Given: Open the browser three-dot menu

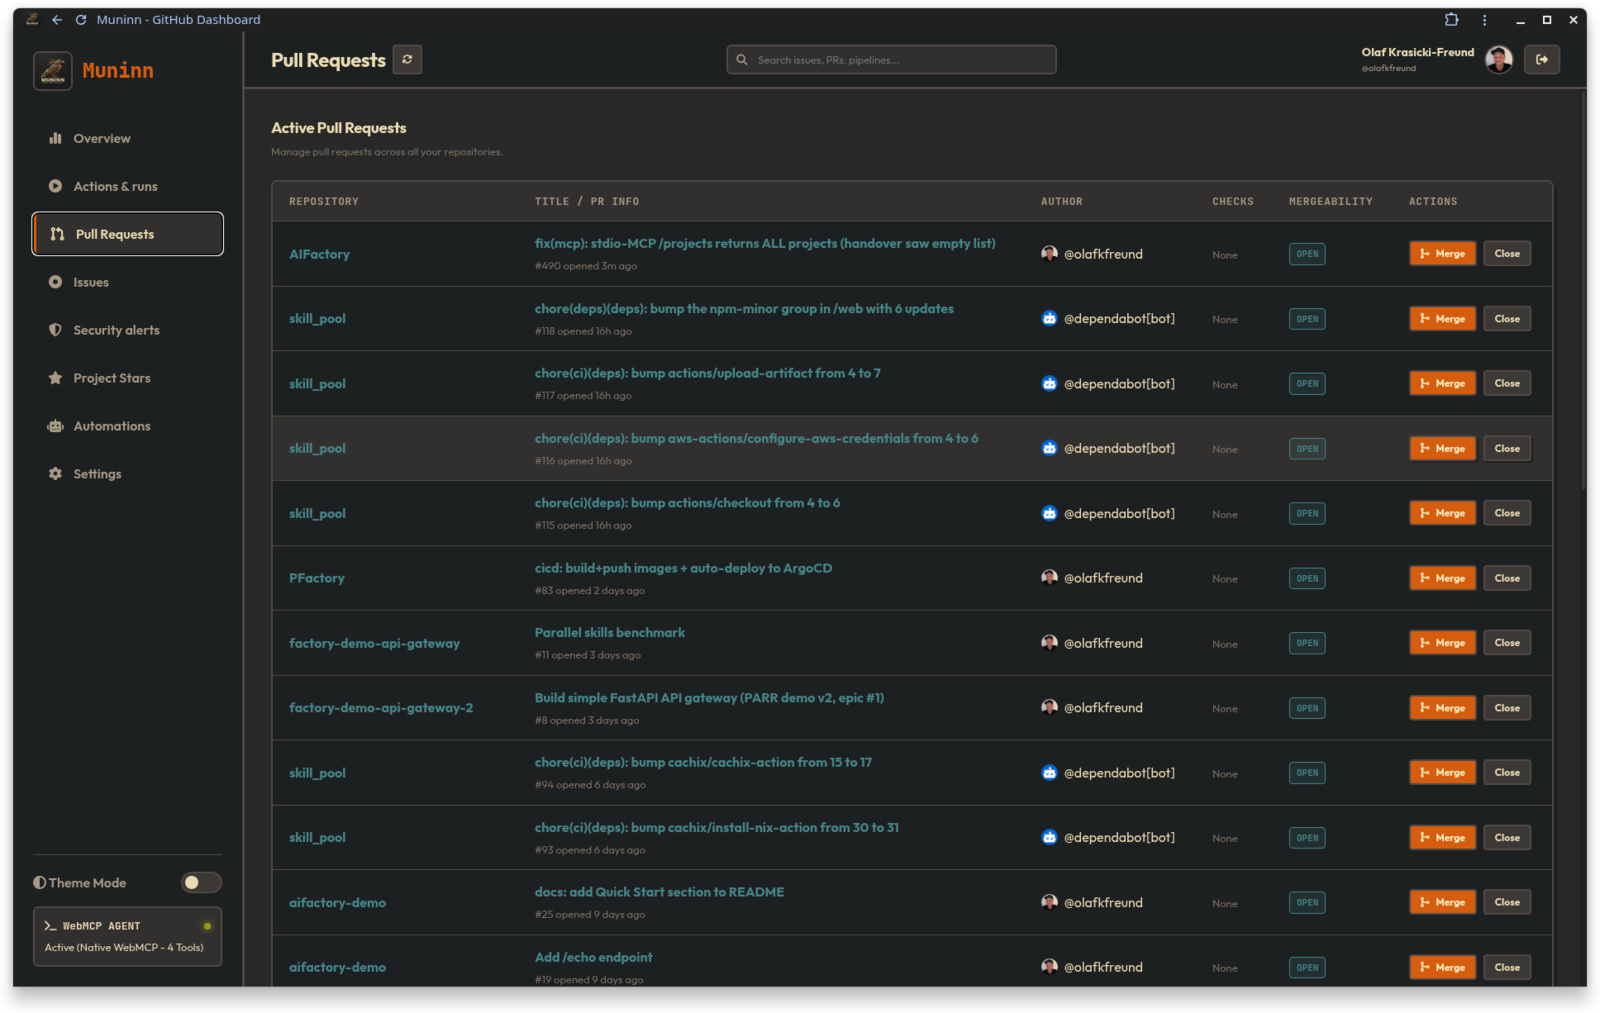Looking at the screenshot, I should coord(1484,19).
